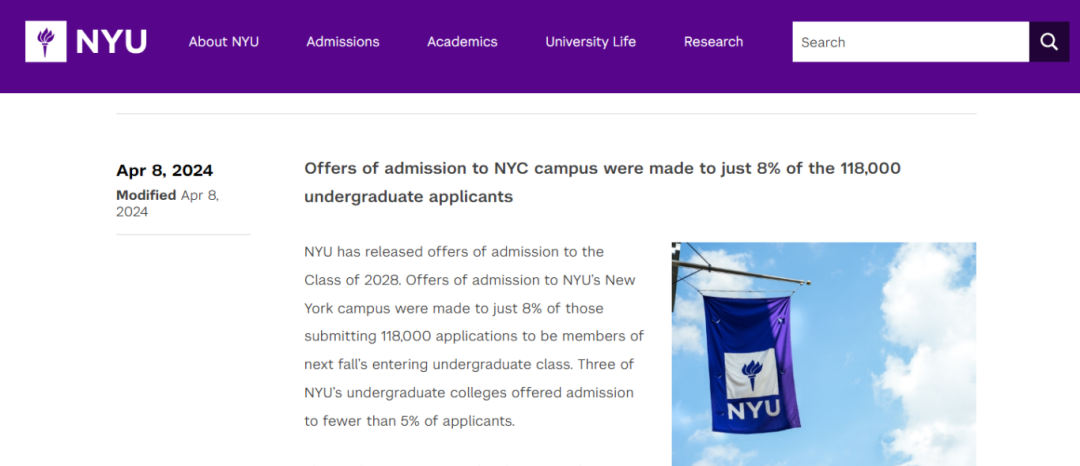Click 'undergraduate applicants' in the headline
This screenshot has width=1080, height=466.
tap(408, 197)
